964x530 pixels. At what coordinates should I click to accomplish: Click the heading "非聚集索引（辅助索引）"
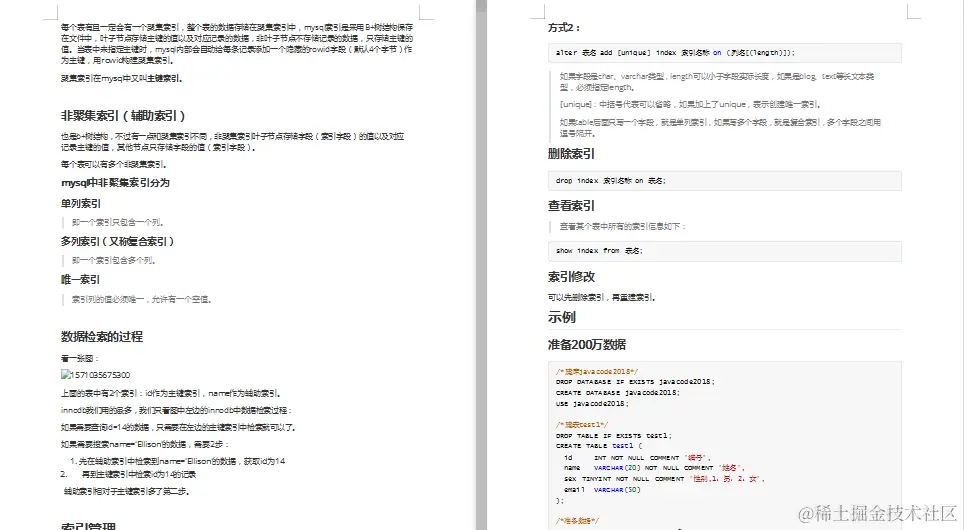[x=123, y=116]
